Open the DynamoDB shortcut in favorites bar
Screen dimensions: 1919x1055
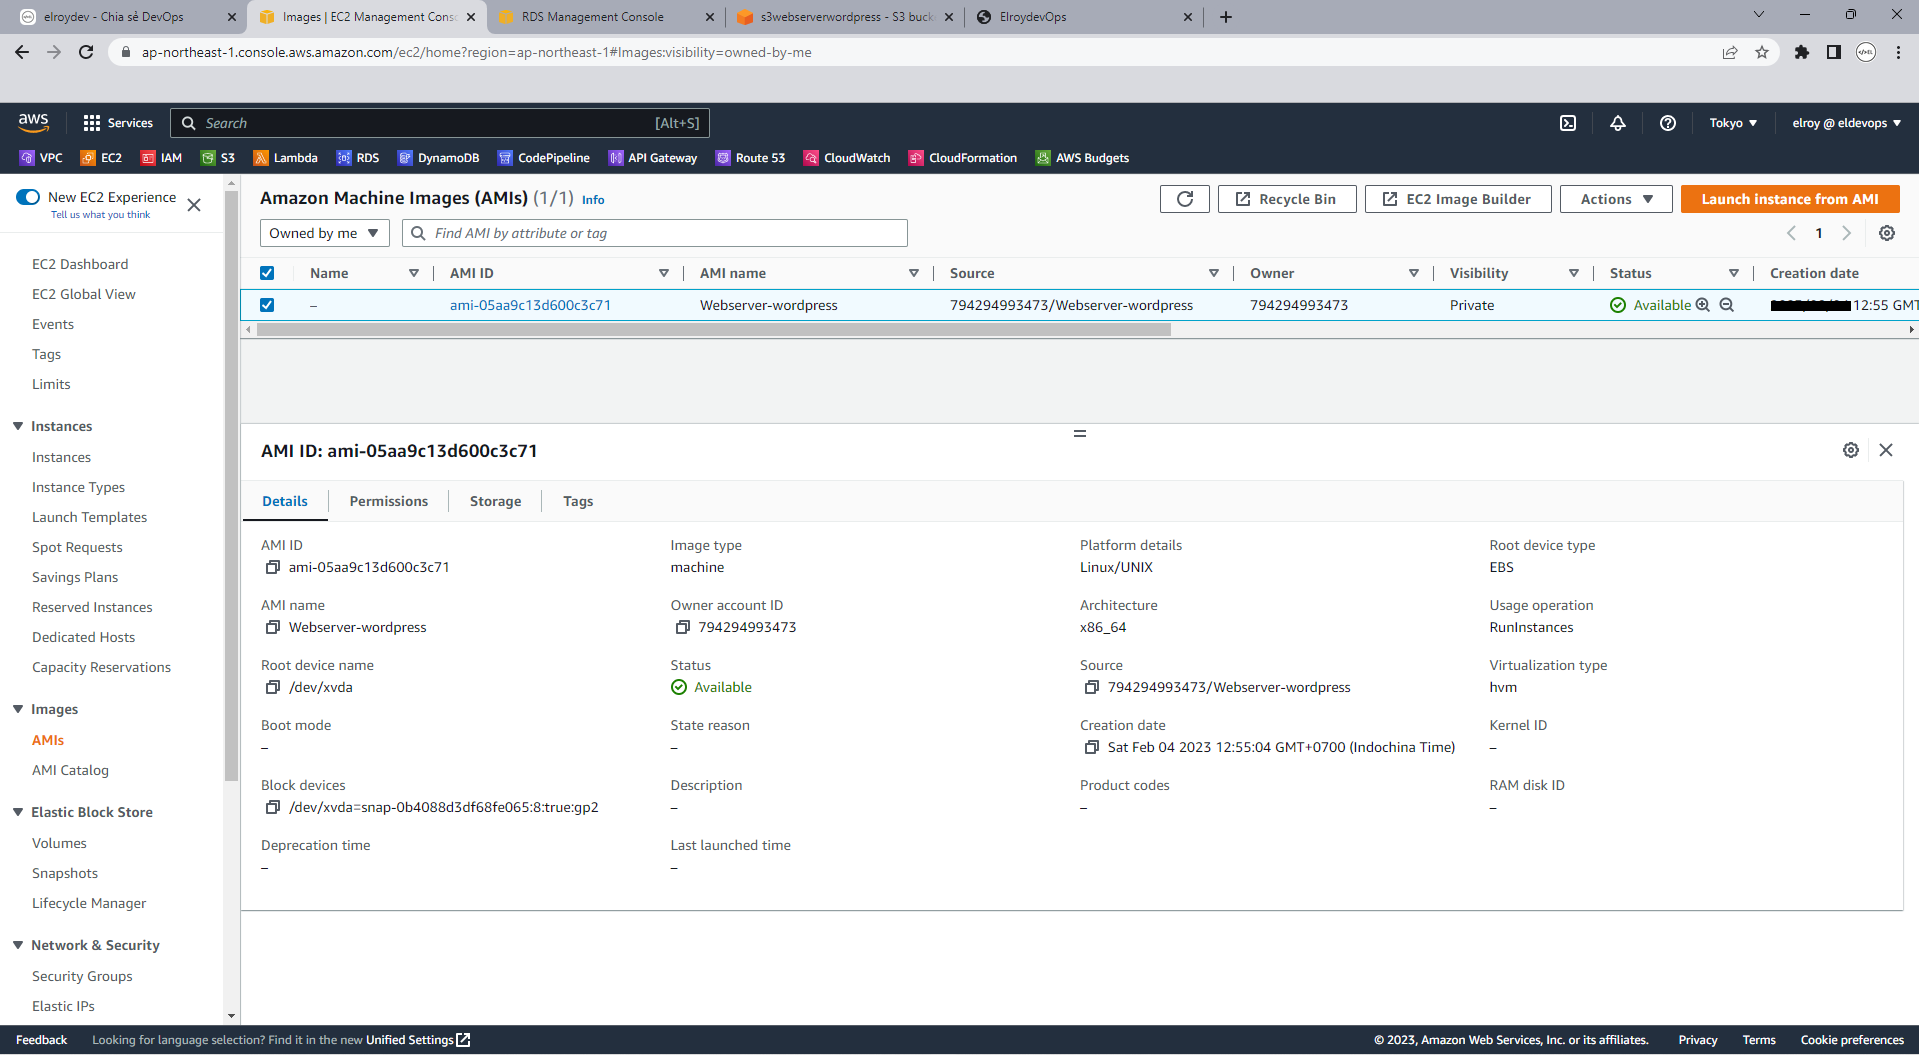(x=438, y=158)
